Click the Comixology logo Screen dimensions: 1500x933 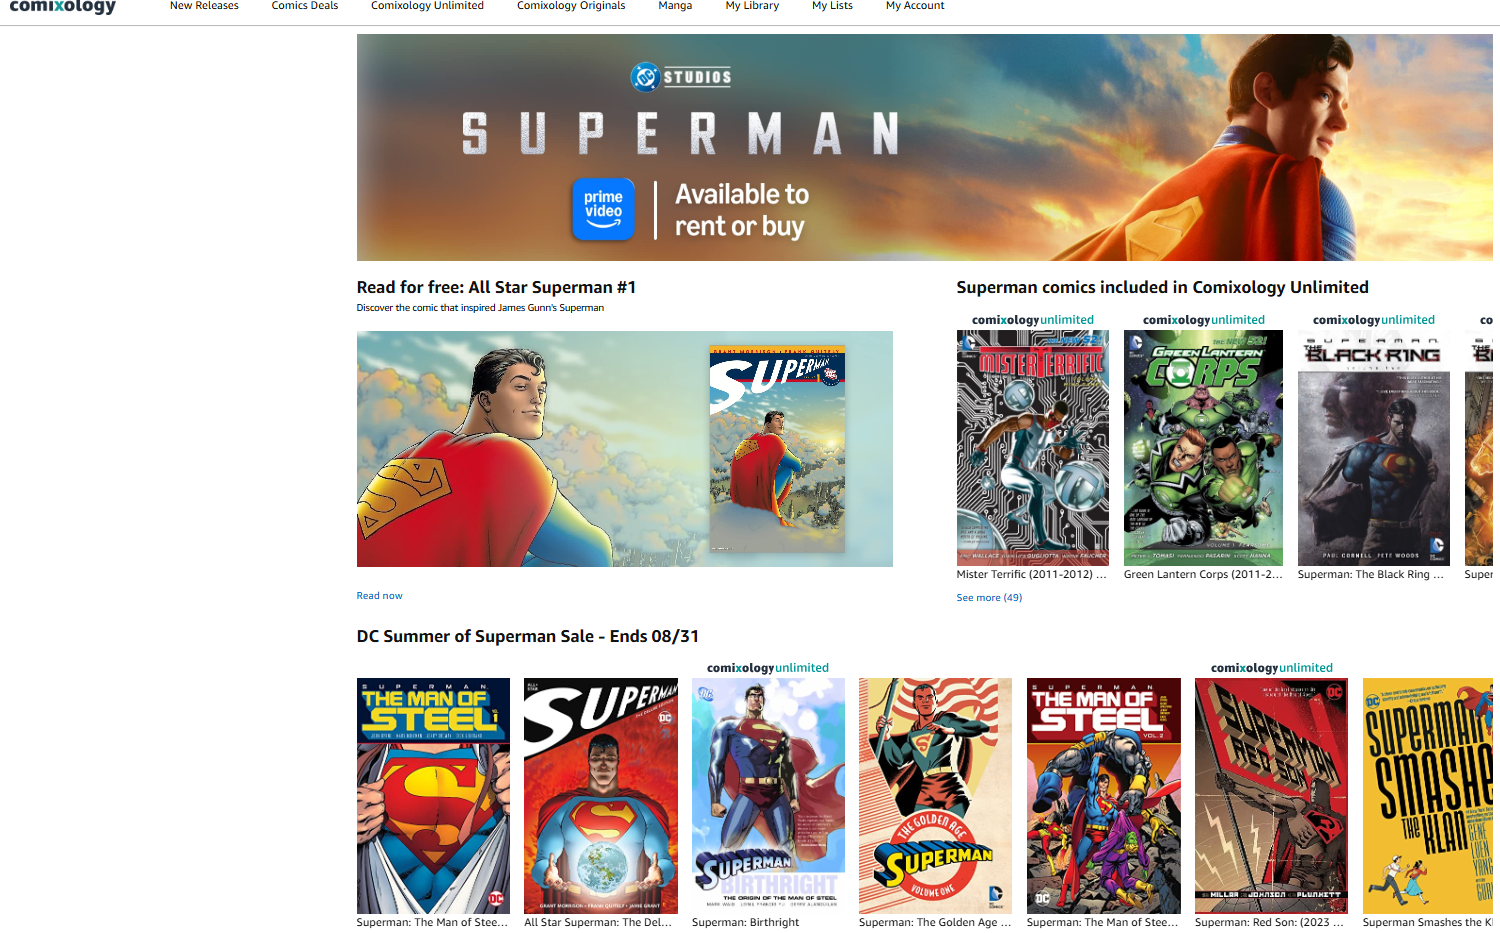[62, 7]
